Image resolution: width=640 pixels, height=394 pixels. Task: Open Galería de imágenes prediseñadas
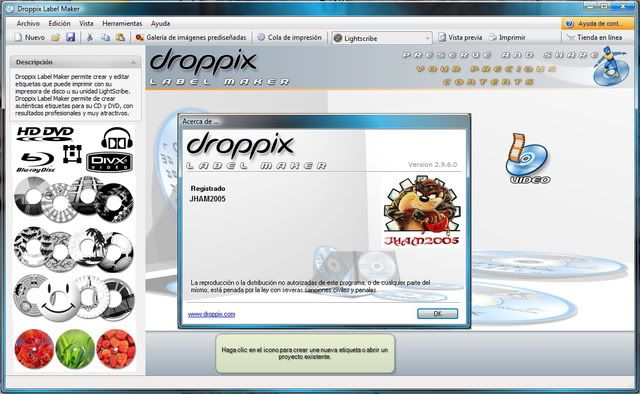click(191, 38)
